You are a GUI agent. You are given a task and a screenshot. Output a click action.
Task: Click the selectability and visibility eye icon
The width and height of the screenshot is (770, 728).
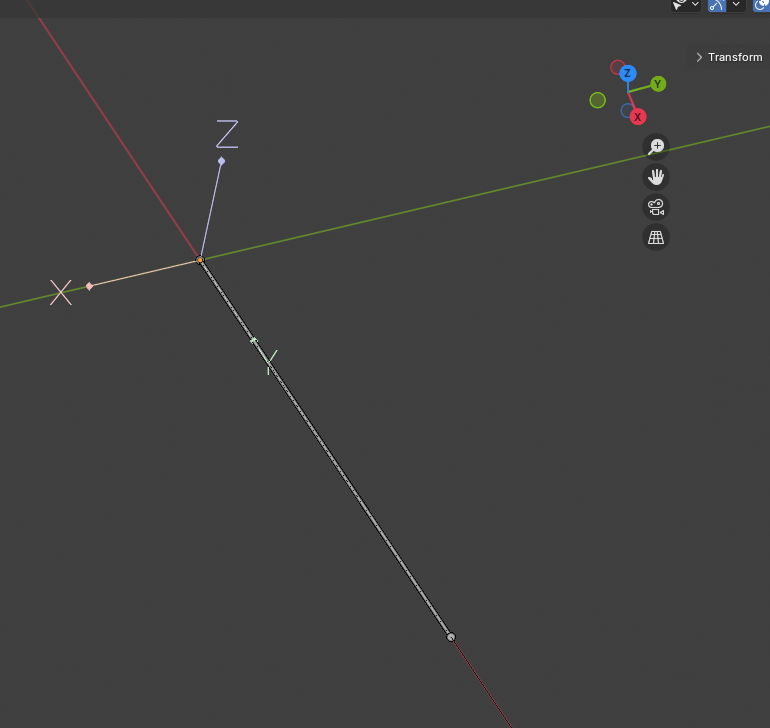[x=679, y=5]
